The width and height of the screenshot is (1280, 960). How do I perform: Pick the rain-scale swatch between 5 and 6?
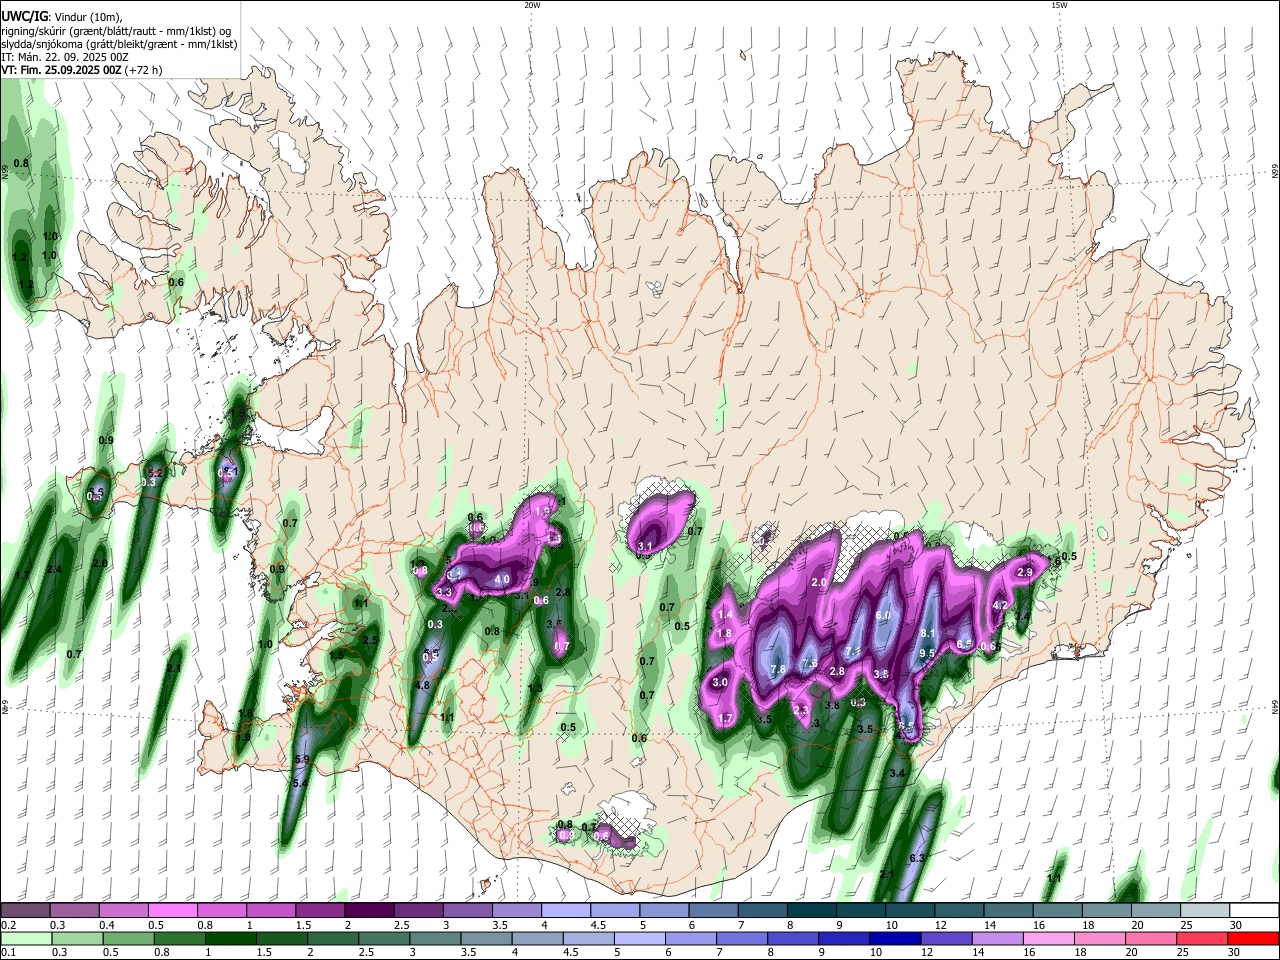coord(640,939)
